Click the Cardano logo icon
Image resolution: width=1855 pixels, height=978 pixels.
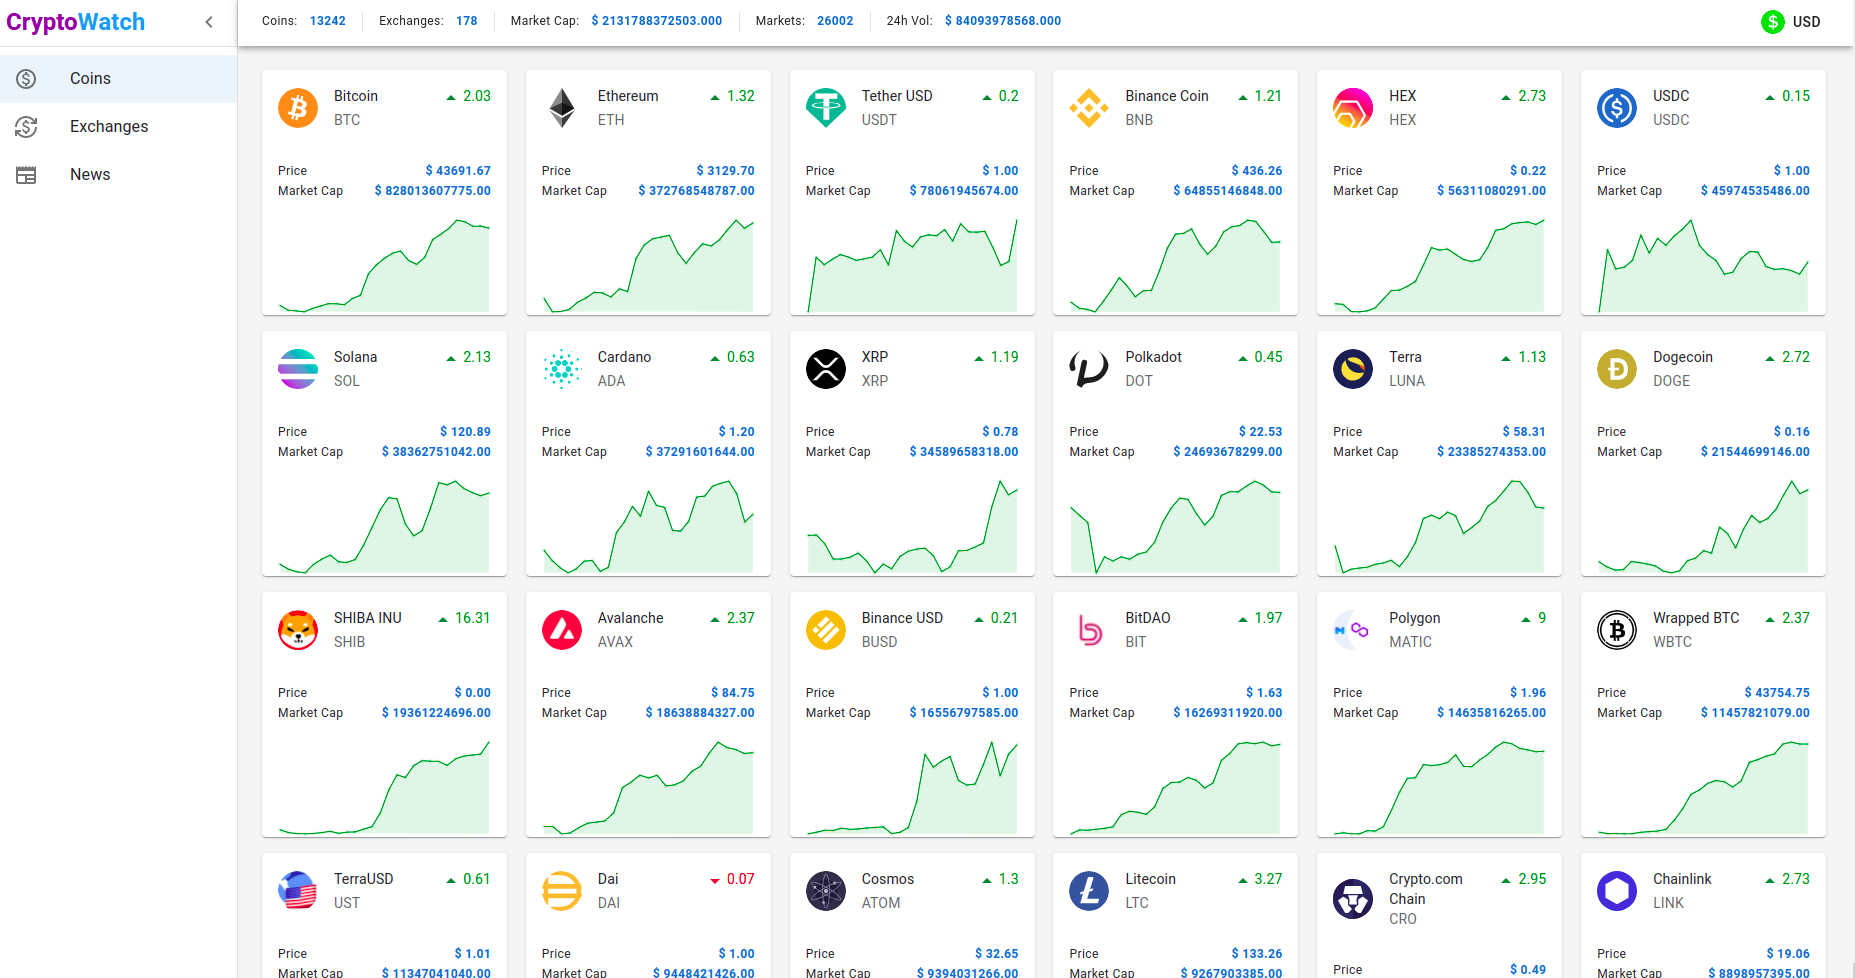click(562, 369)
